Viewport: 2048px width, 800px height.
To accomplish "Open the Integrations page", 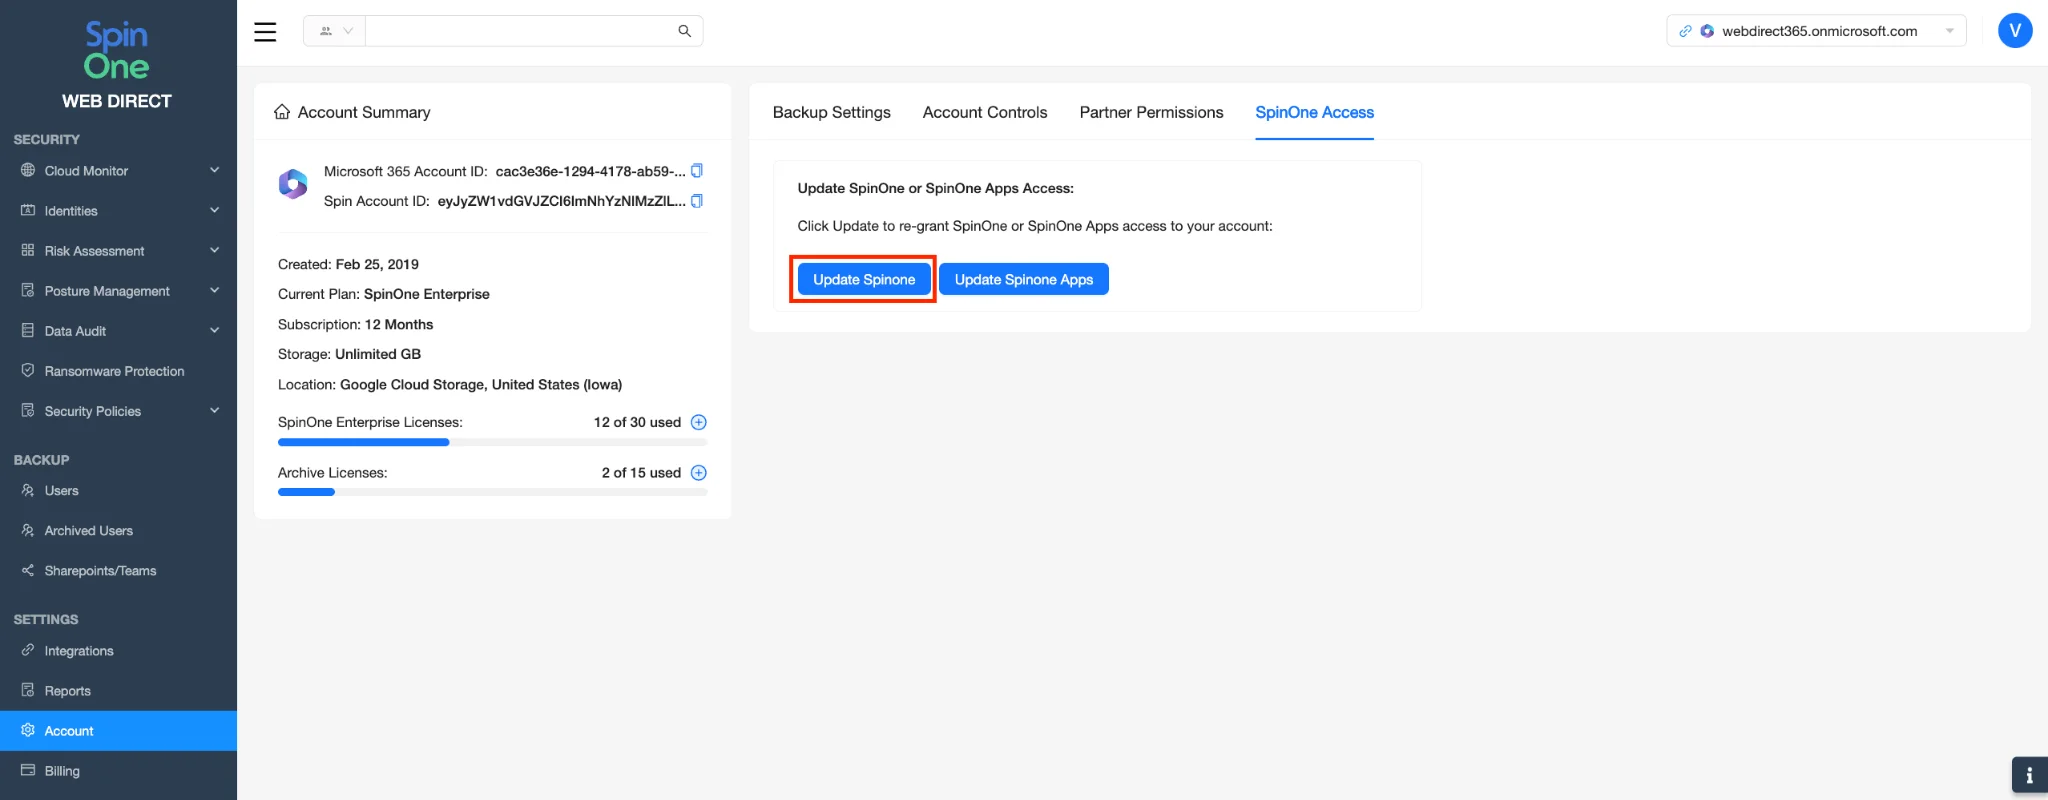I will point(118,651).
